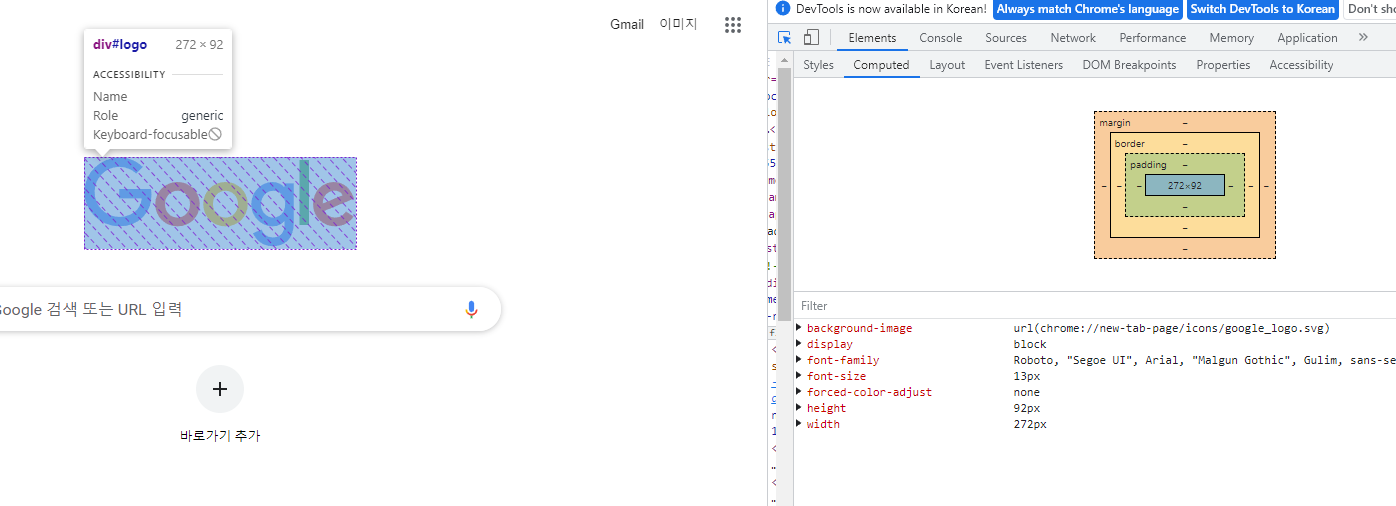Open the Event Listeners sub-tab

[1024, 65]
